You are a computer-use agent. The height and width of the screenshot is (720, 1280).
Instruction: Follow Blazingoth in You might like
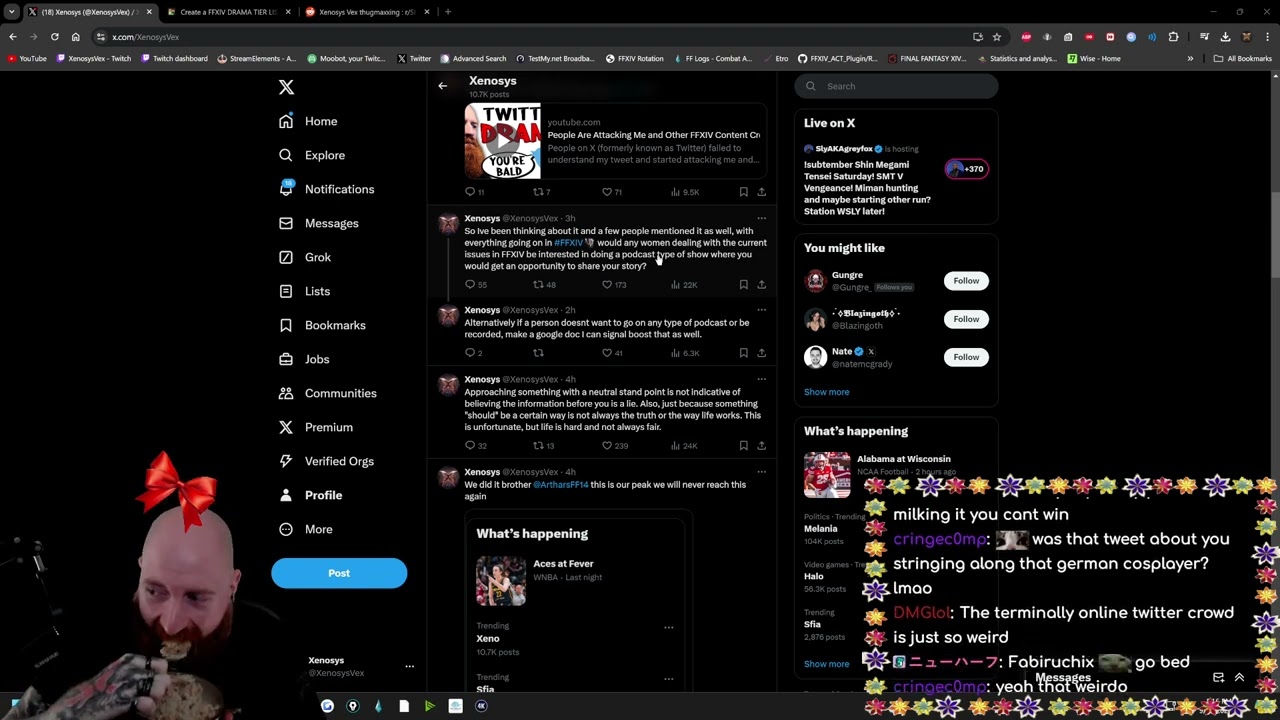click(966, 319)
